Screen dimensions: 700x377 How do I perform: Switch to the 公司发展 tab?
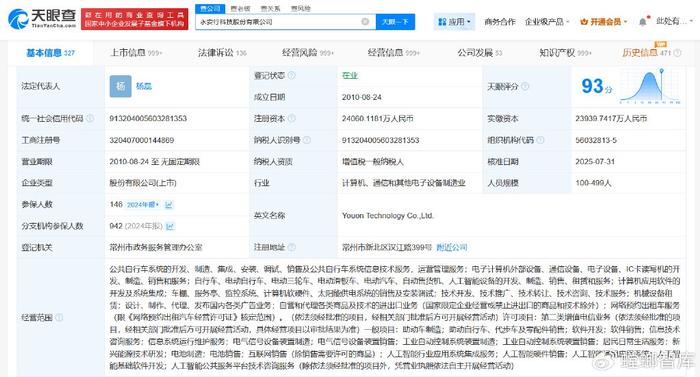click(x=479, y=53)
